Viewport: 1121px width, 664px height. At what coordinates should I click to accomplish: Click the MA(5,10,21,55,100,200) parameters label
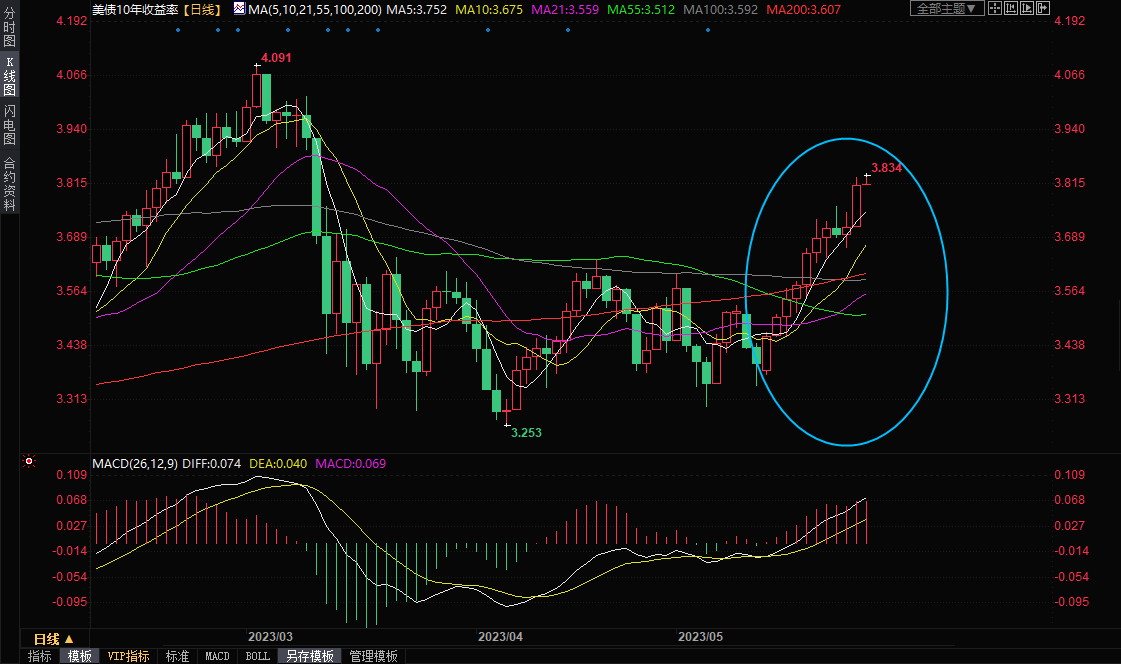click(x=315, y=9)
